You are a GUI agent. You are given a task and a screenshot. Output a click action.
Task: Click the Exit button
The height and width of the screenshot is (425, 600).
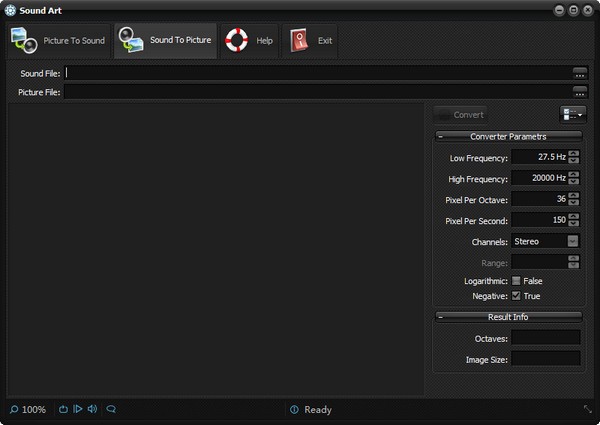tap(312, 41)
